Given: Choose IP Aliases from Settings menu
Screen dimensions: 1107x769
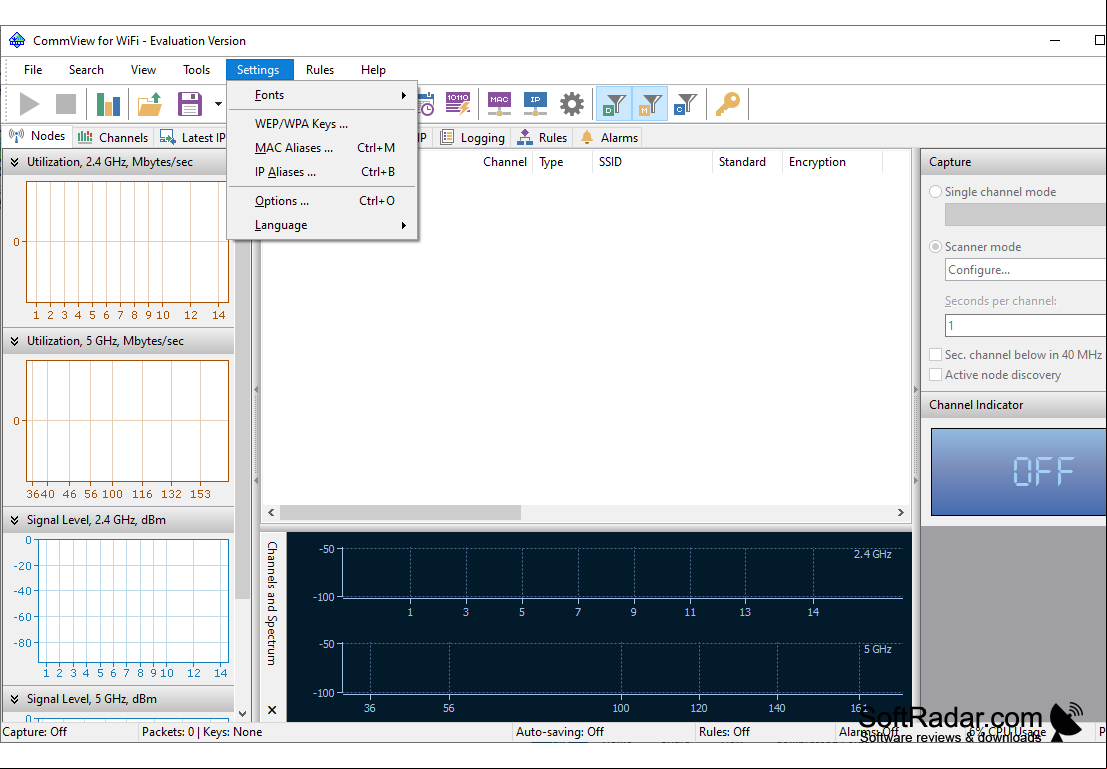Looking at the screenshot, I should (x=323, y=172).
